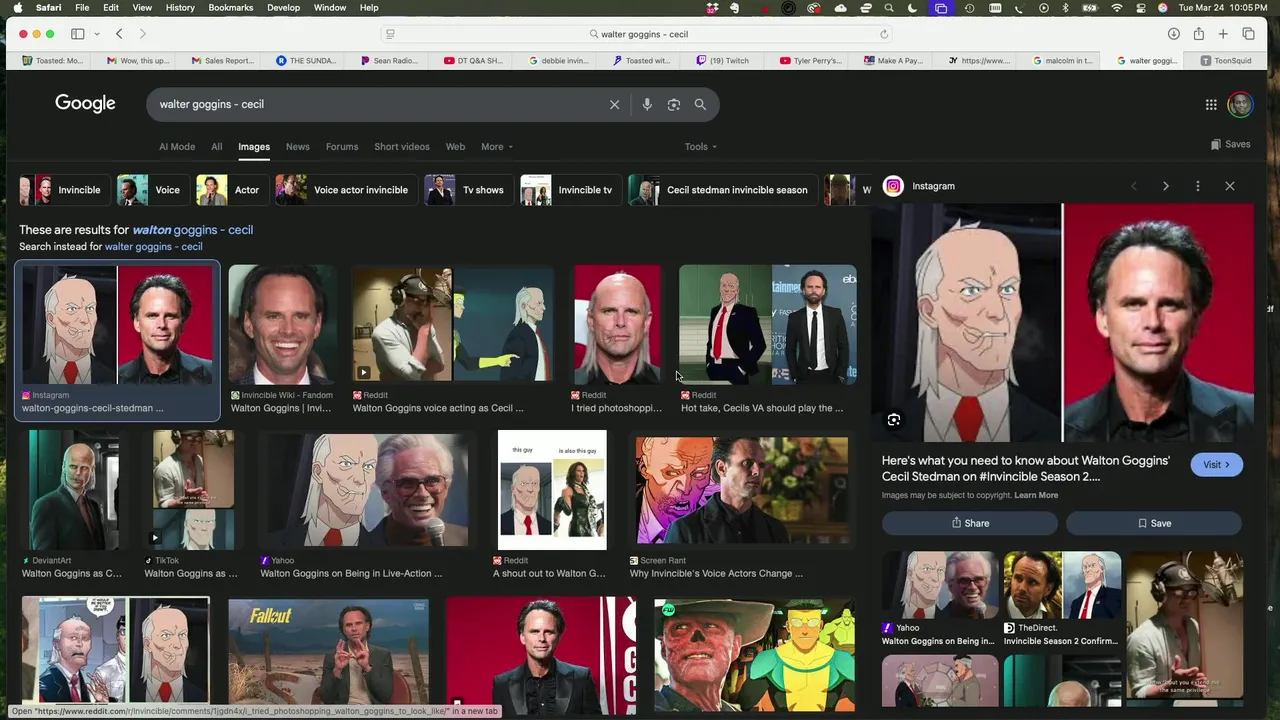1280x720 pixels.
Task: Open Saves bookmark collection
Action: click(1230, 144)
